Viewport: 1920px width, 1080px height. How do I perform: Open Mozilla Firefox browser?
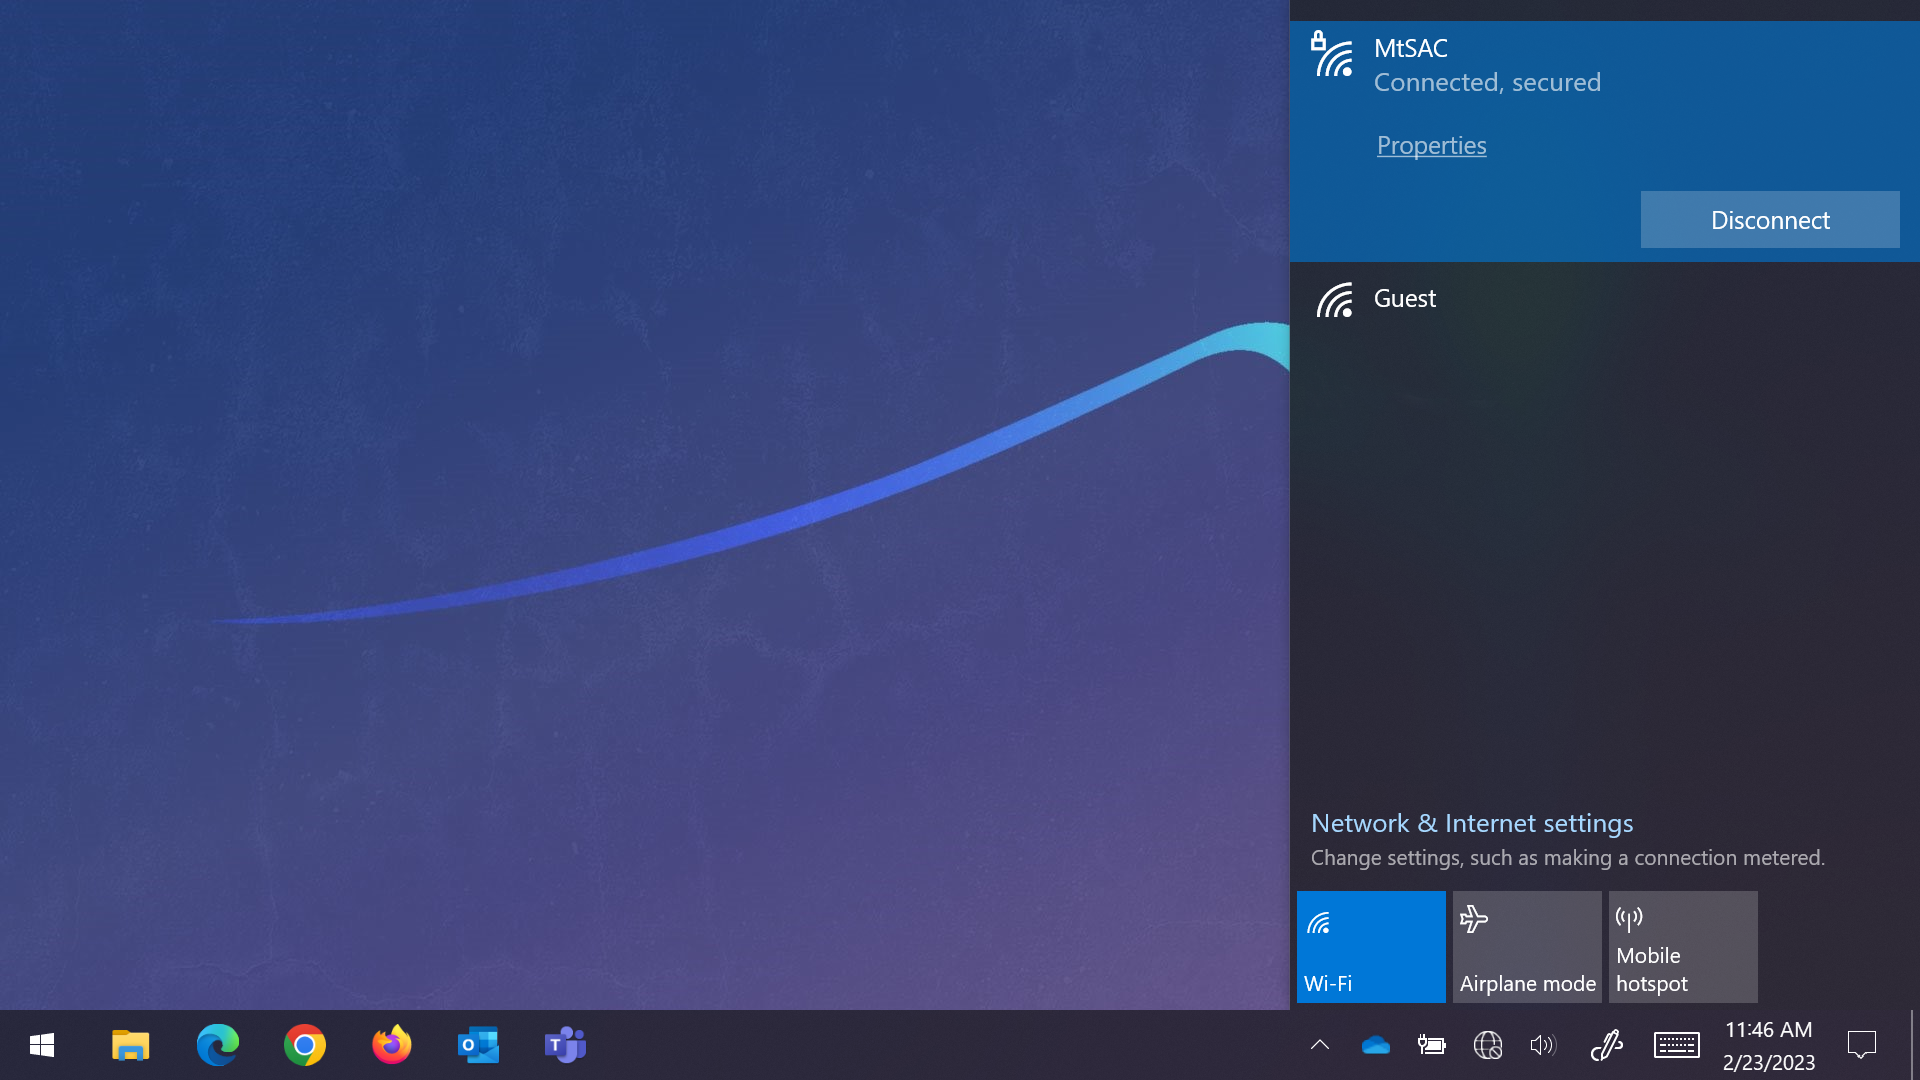392,1044
